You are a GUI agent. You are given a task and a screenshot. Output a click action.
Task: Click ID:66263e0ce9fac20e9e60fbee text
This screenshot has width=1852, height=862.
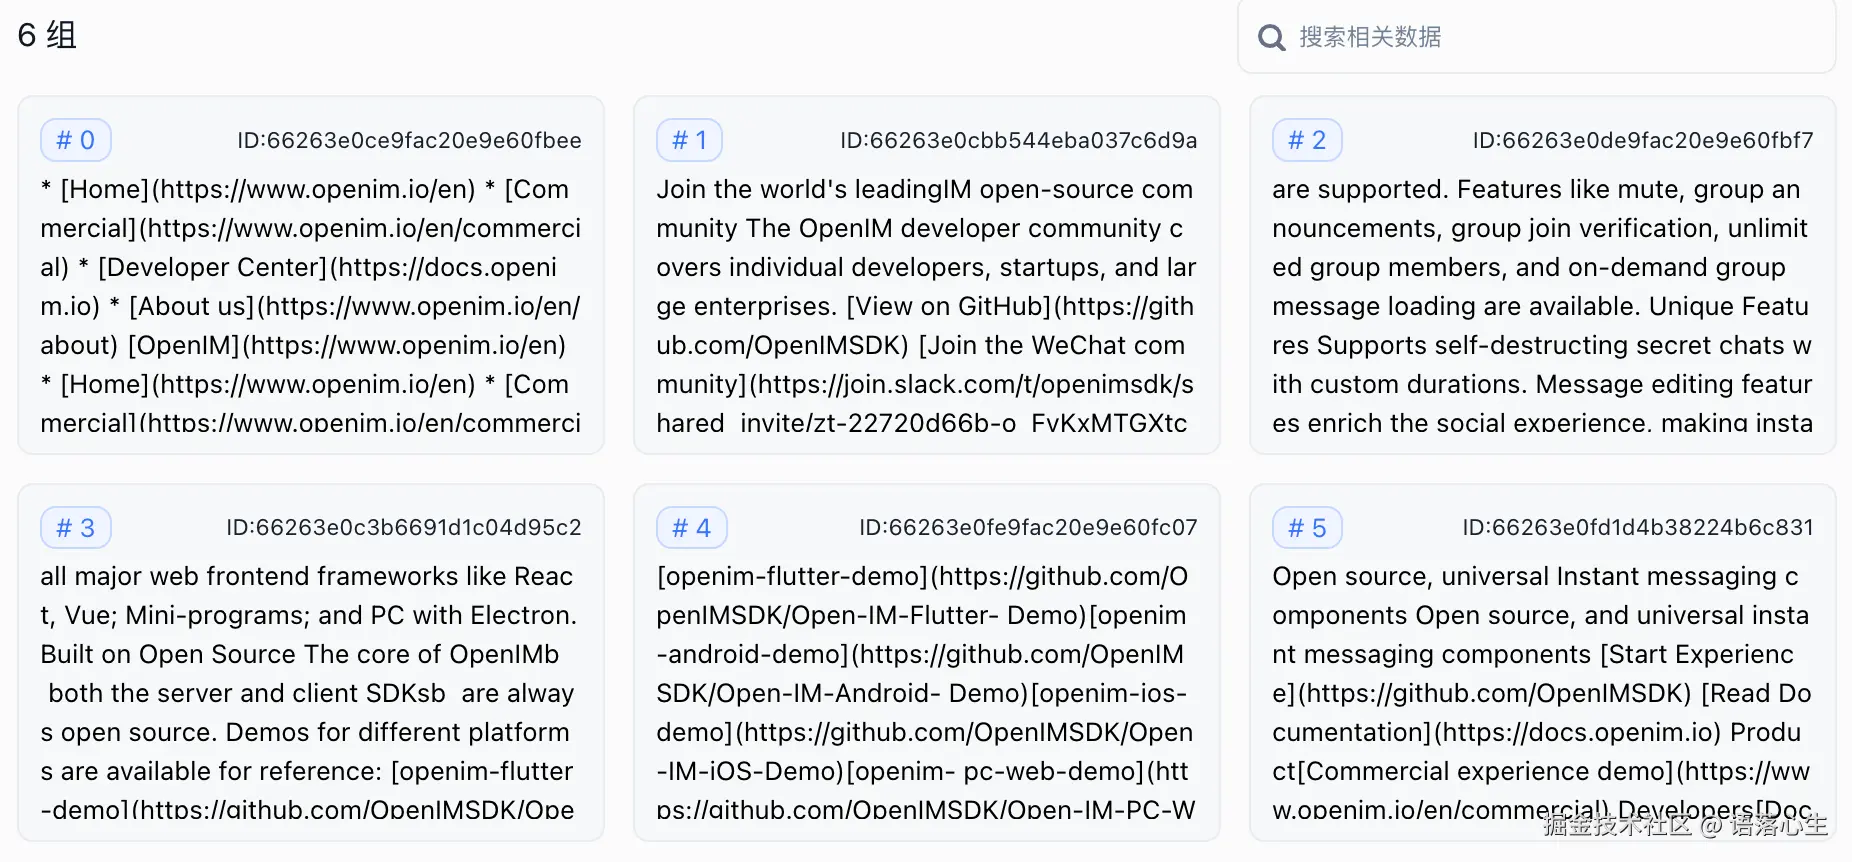pyautogui.click(x=409, y=141)
